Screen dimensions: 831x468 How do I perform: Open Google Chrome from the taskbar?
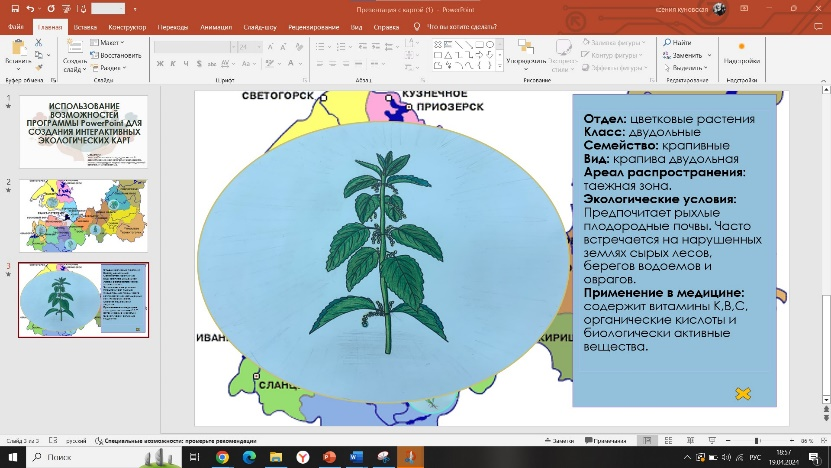click(x=222, y=457)
